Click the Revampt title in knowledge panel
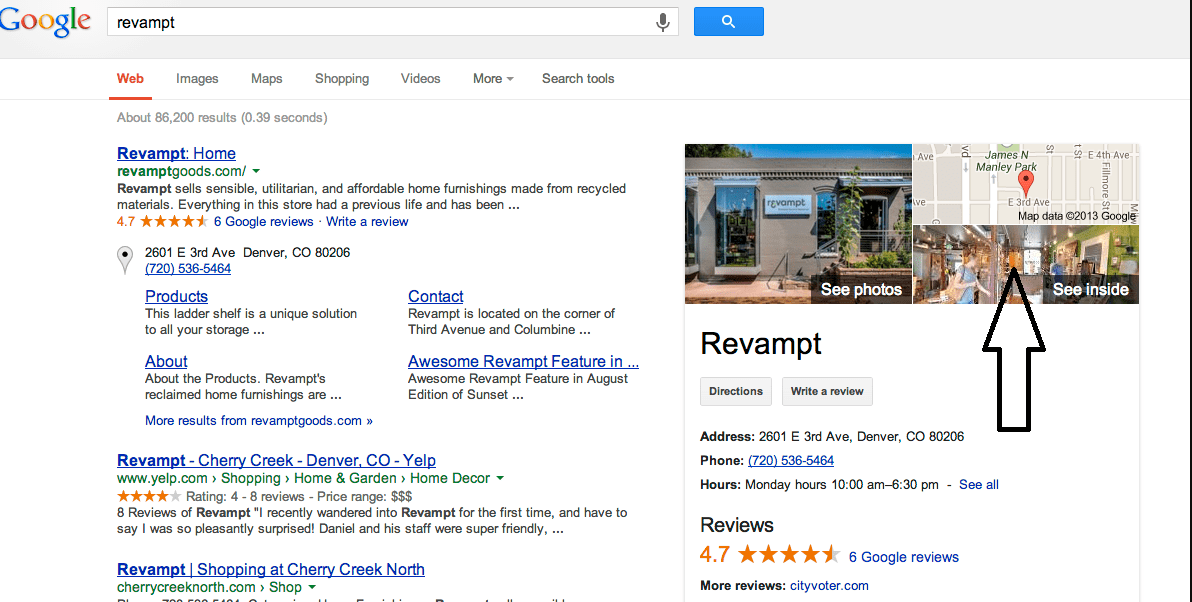The width and height of the screenshot is (1192, 602). coord(760,344)
